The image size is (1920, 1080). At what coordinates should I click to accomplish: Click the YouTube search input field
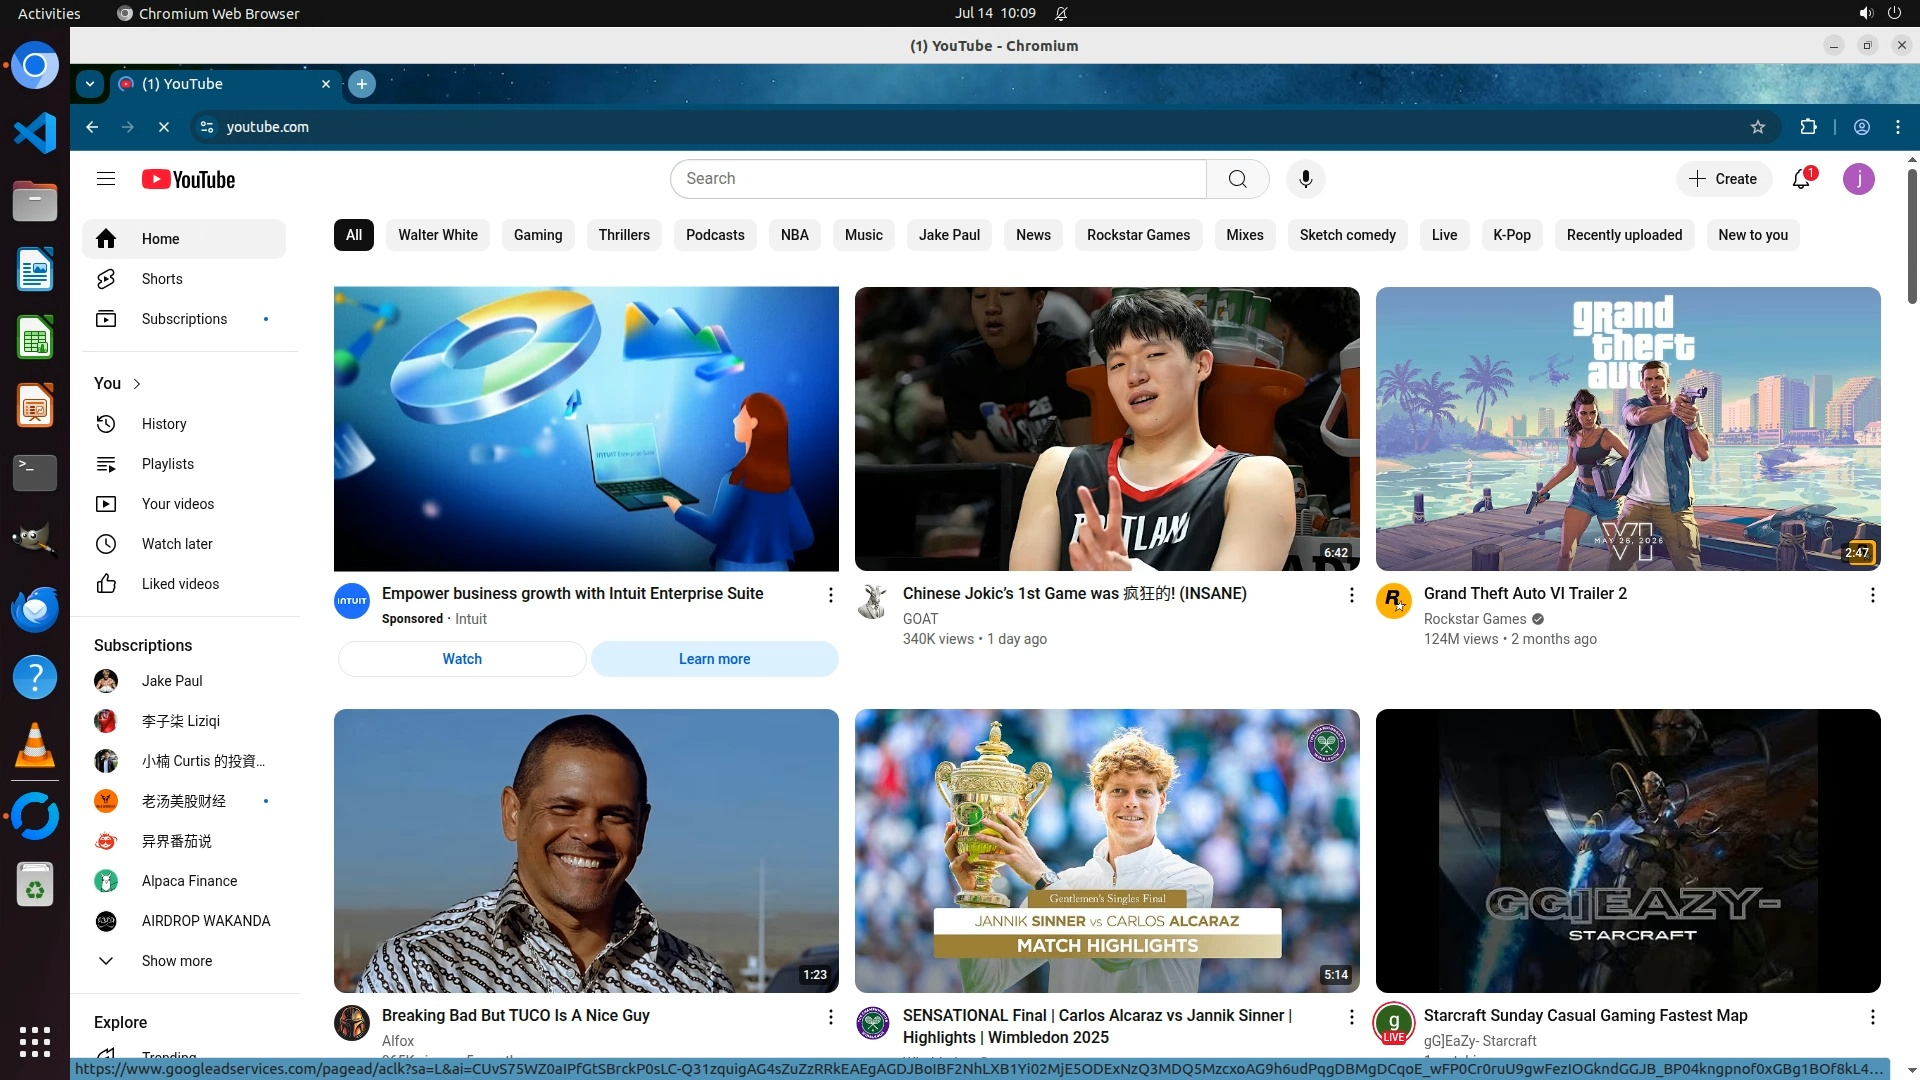(938, 179)
